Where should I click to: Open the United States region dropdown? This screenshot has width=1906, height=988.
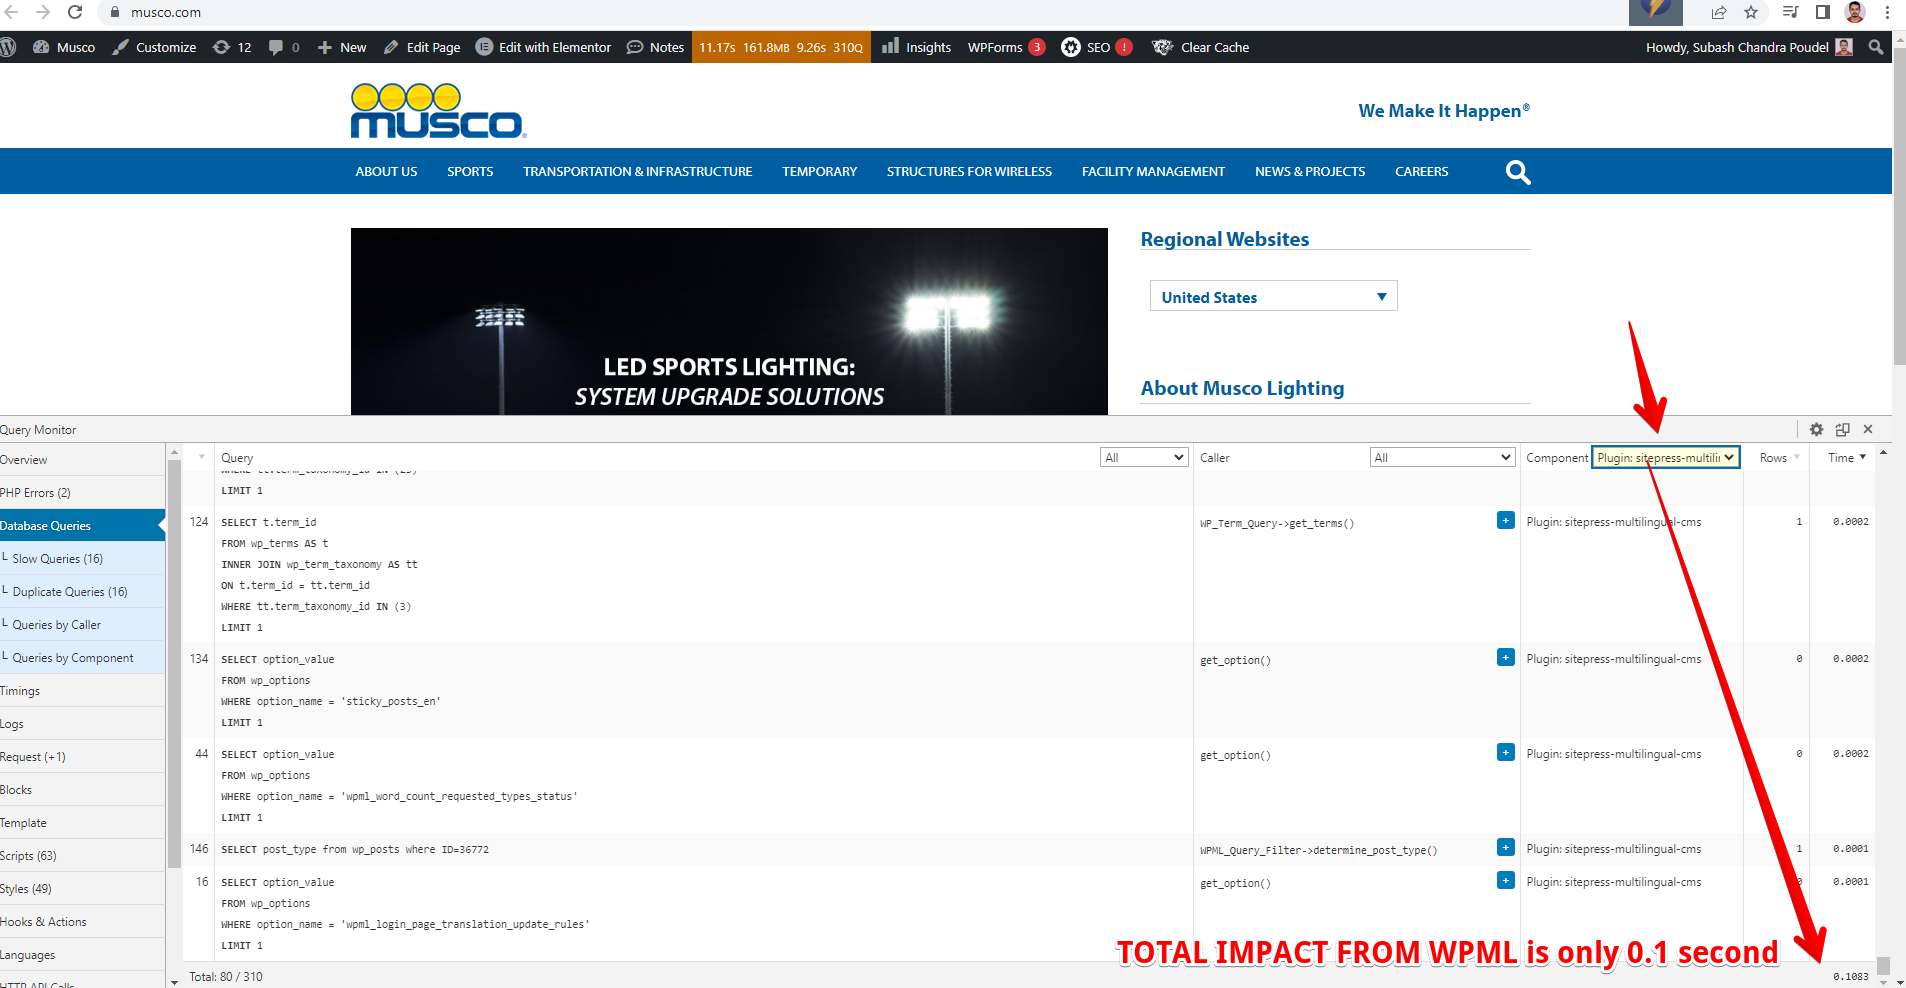click(x=1273, y=297)
